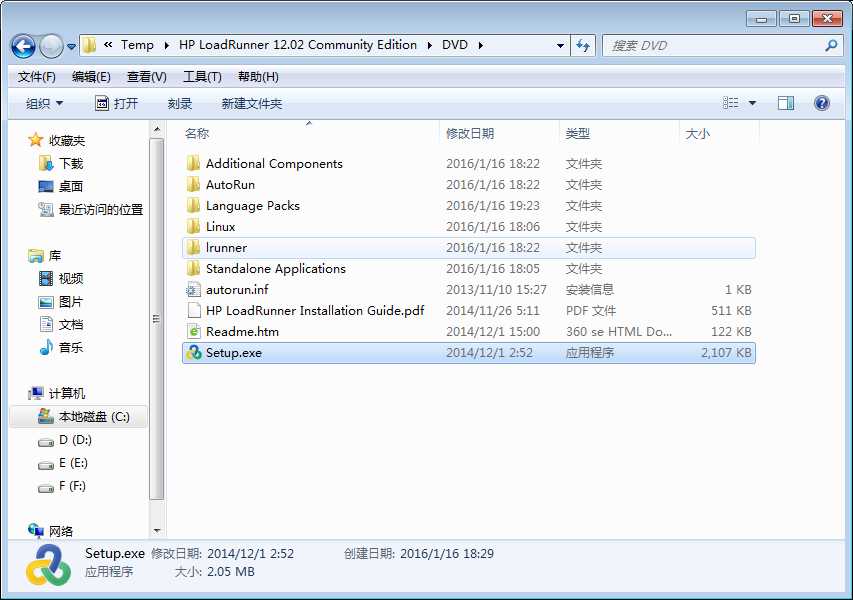Select Temp in the address breadcrumb
The image size is (853, 600).
pos(137,45)
